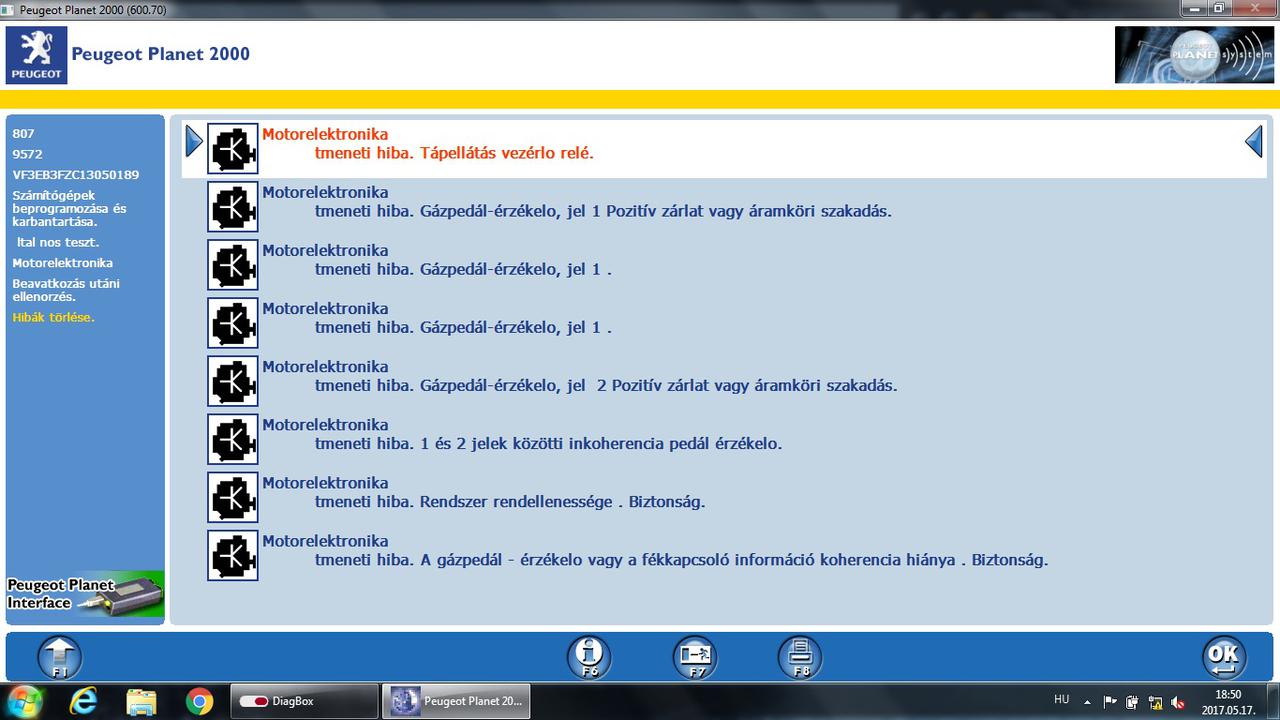Open the F6 information button
The height and width of the screenshot is (720, 1280).
(589, 657)
